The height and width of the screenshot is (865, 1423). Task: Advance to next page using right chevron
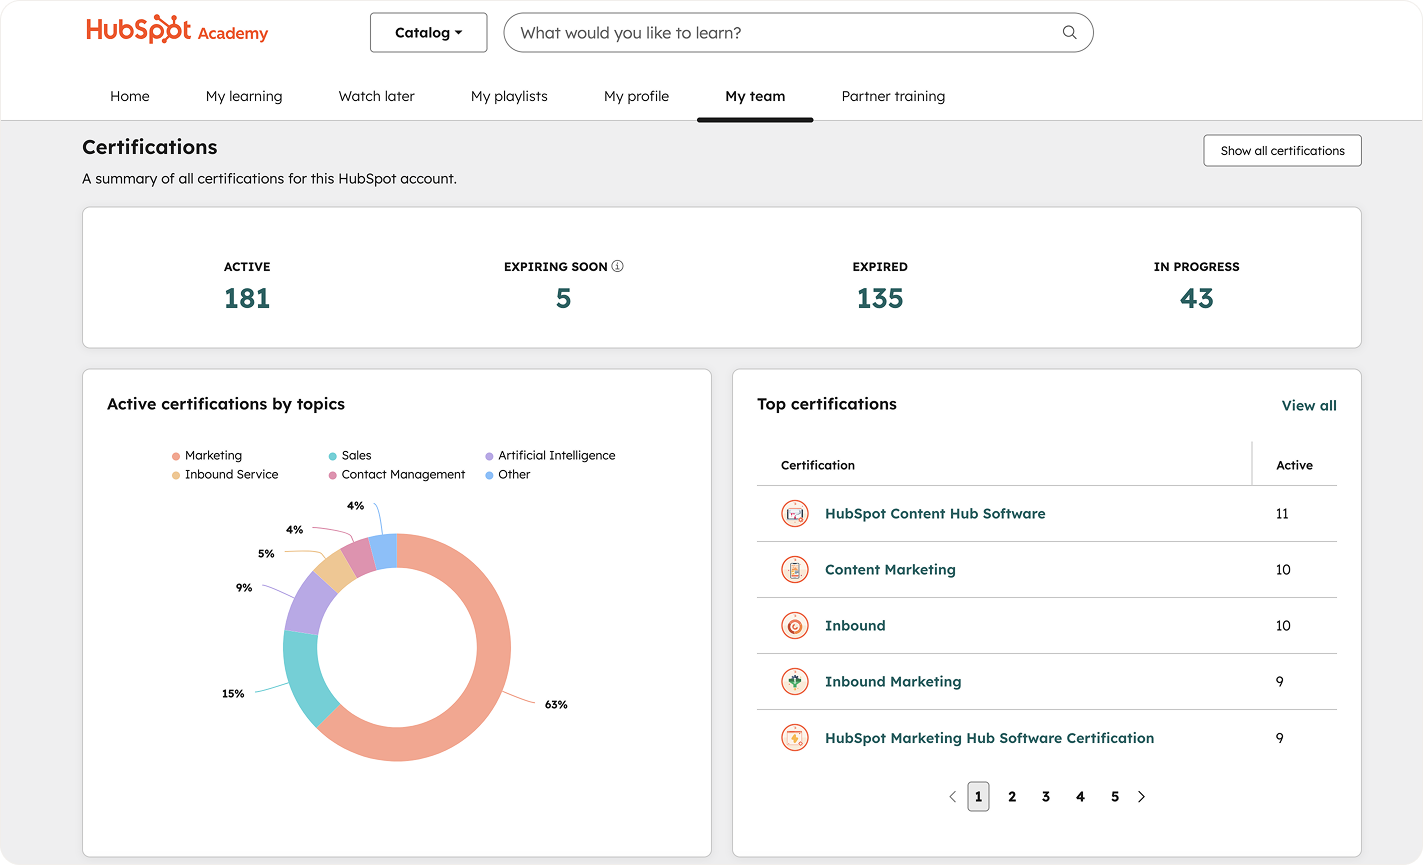[1141, 796]
